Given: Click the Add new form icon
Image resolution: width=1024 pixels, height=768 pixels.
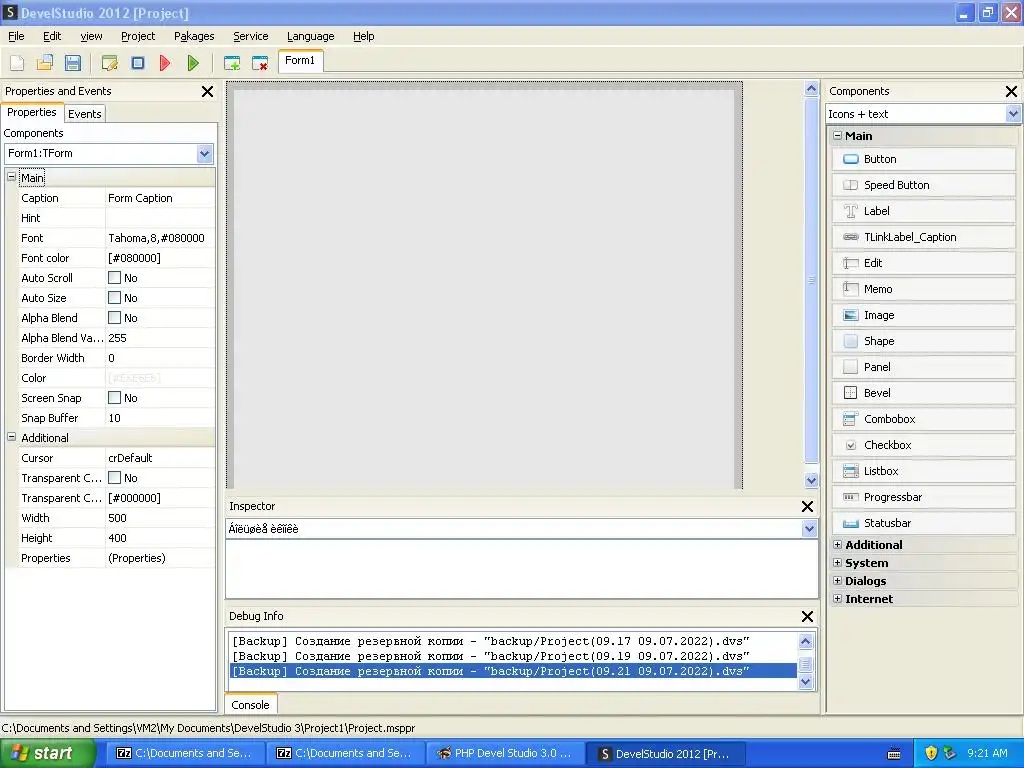Looking at the screenshot, I should [x=232, y=63].
